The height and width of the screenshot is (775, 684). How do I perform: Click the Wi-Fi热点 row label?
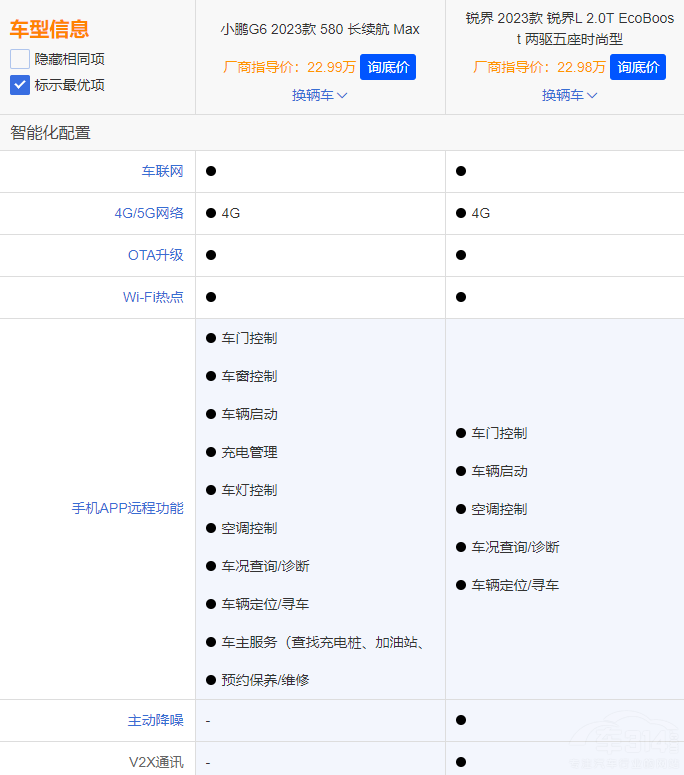pyautogui.click(x=153, y=297)
